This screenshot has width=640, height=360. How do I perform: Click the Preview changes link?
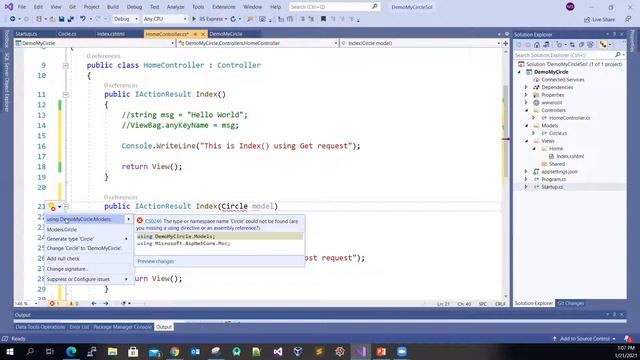[156, 261]
